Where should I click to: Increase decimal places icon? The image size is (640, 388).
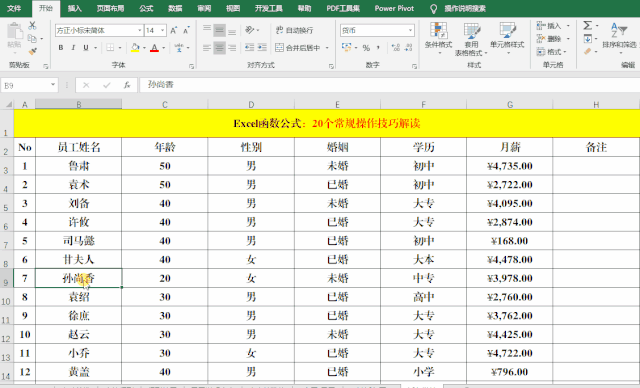396,48
